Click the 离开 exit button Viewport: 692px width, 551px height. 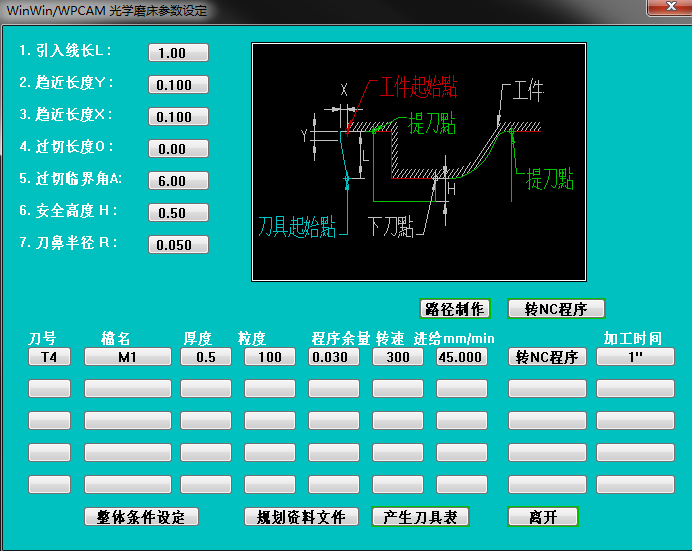(543, 517)
